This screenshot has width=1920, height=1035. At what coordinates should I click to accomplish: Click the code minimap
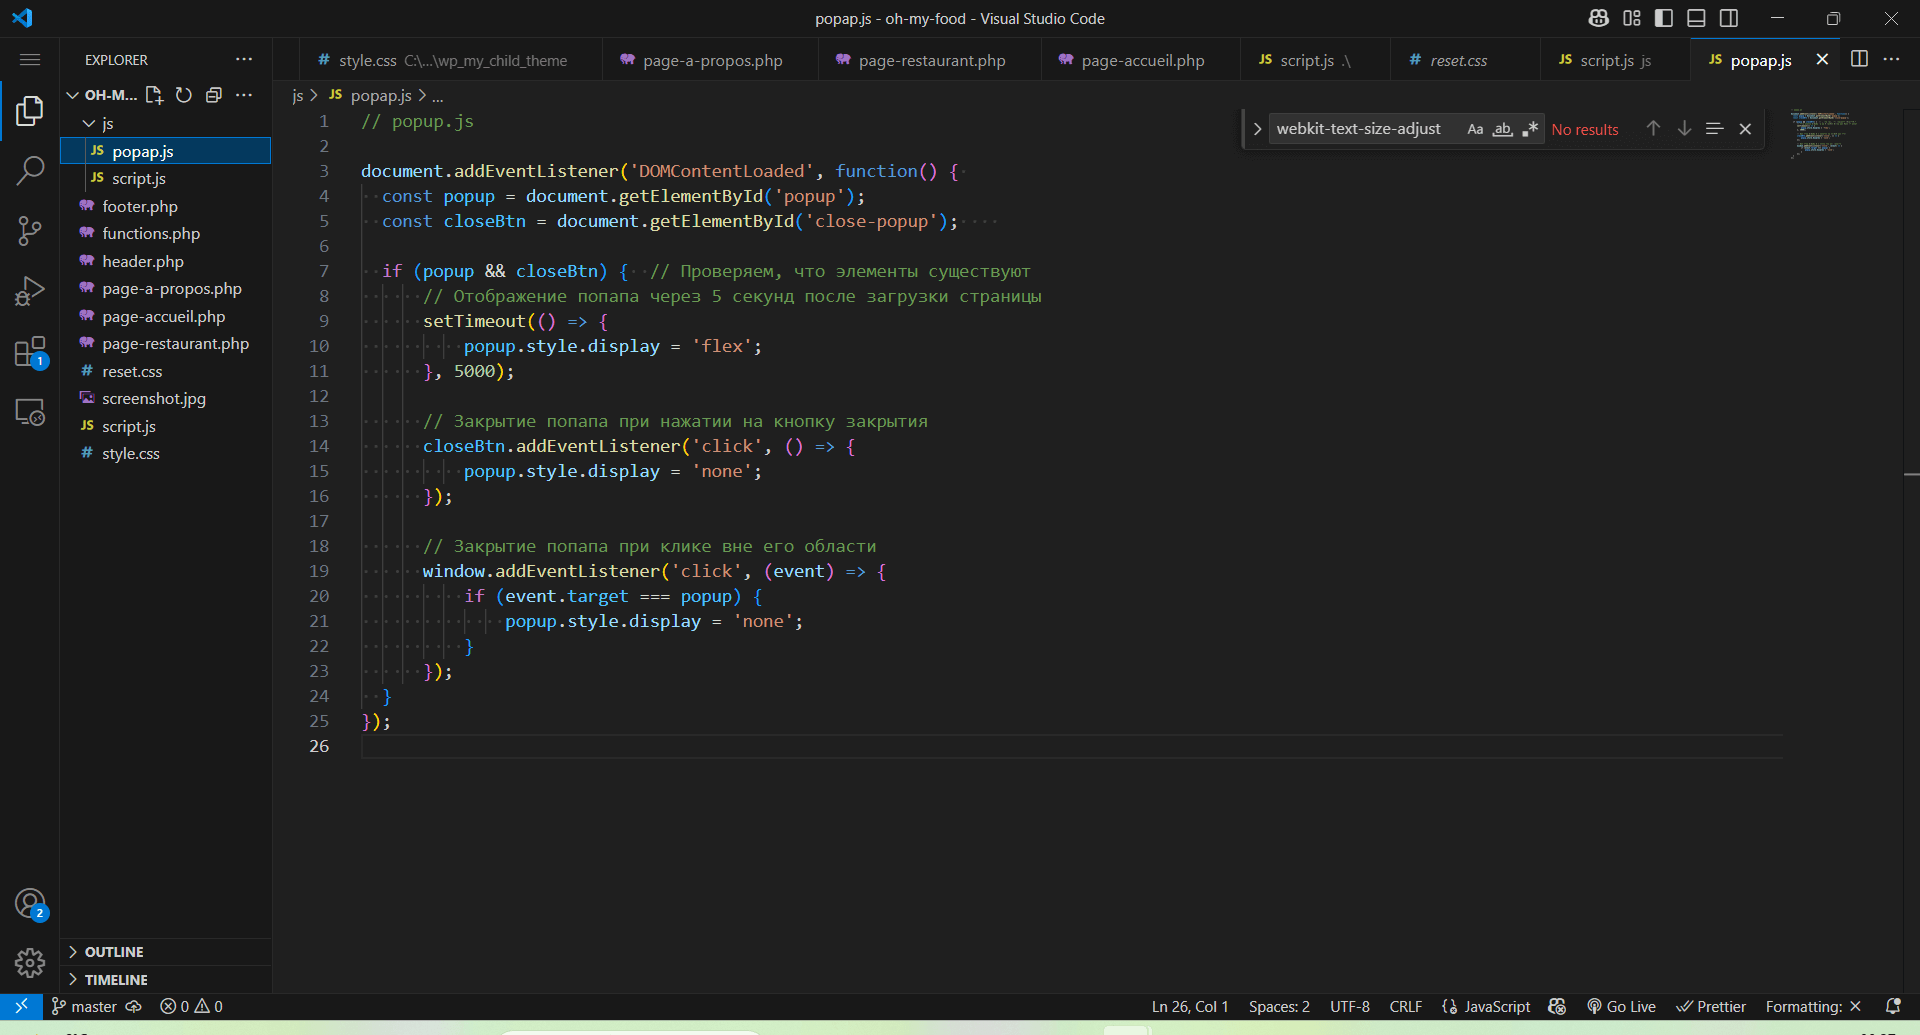click(1824, 133)
